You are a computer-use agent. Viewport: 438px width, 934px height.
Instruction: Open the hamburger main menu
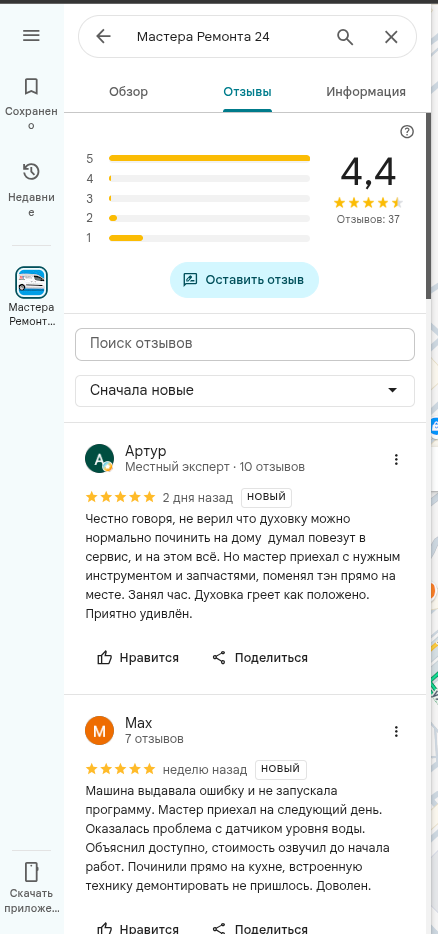pyautogui.click(x=31, y=36)
